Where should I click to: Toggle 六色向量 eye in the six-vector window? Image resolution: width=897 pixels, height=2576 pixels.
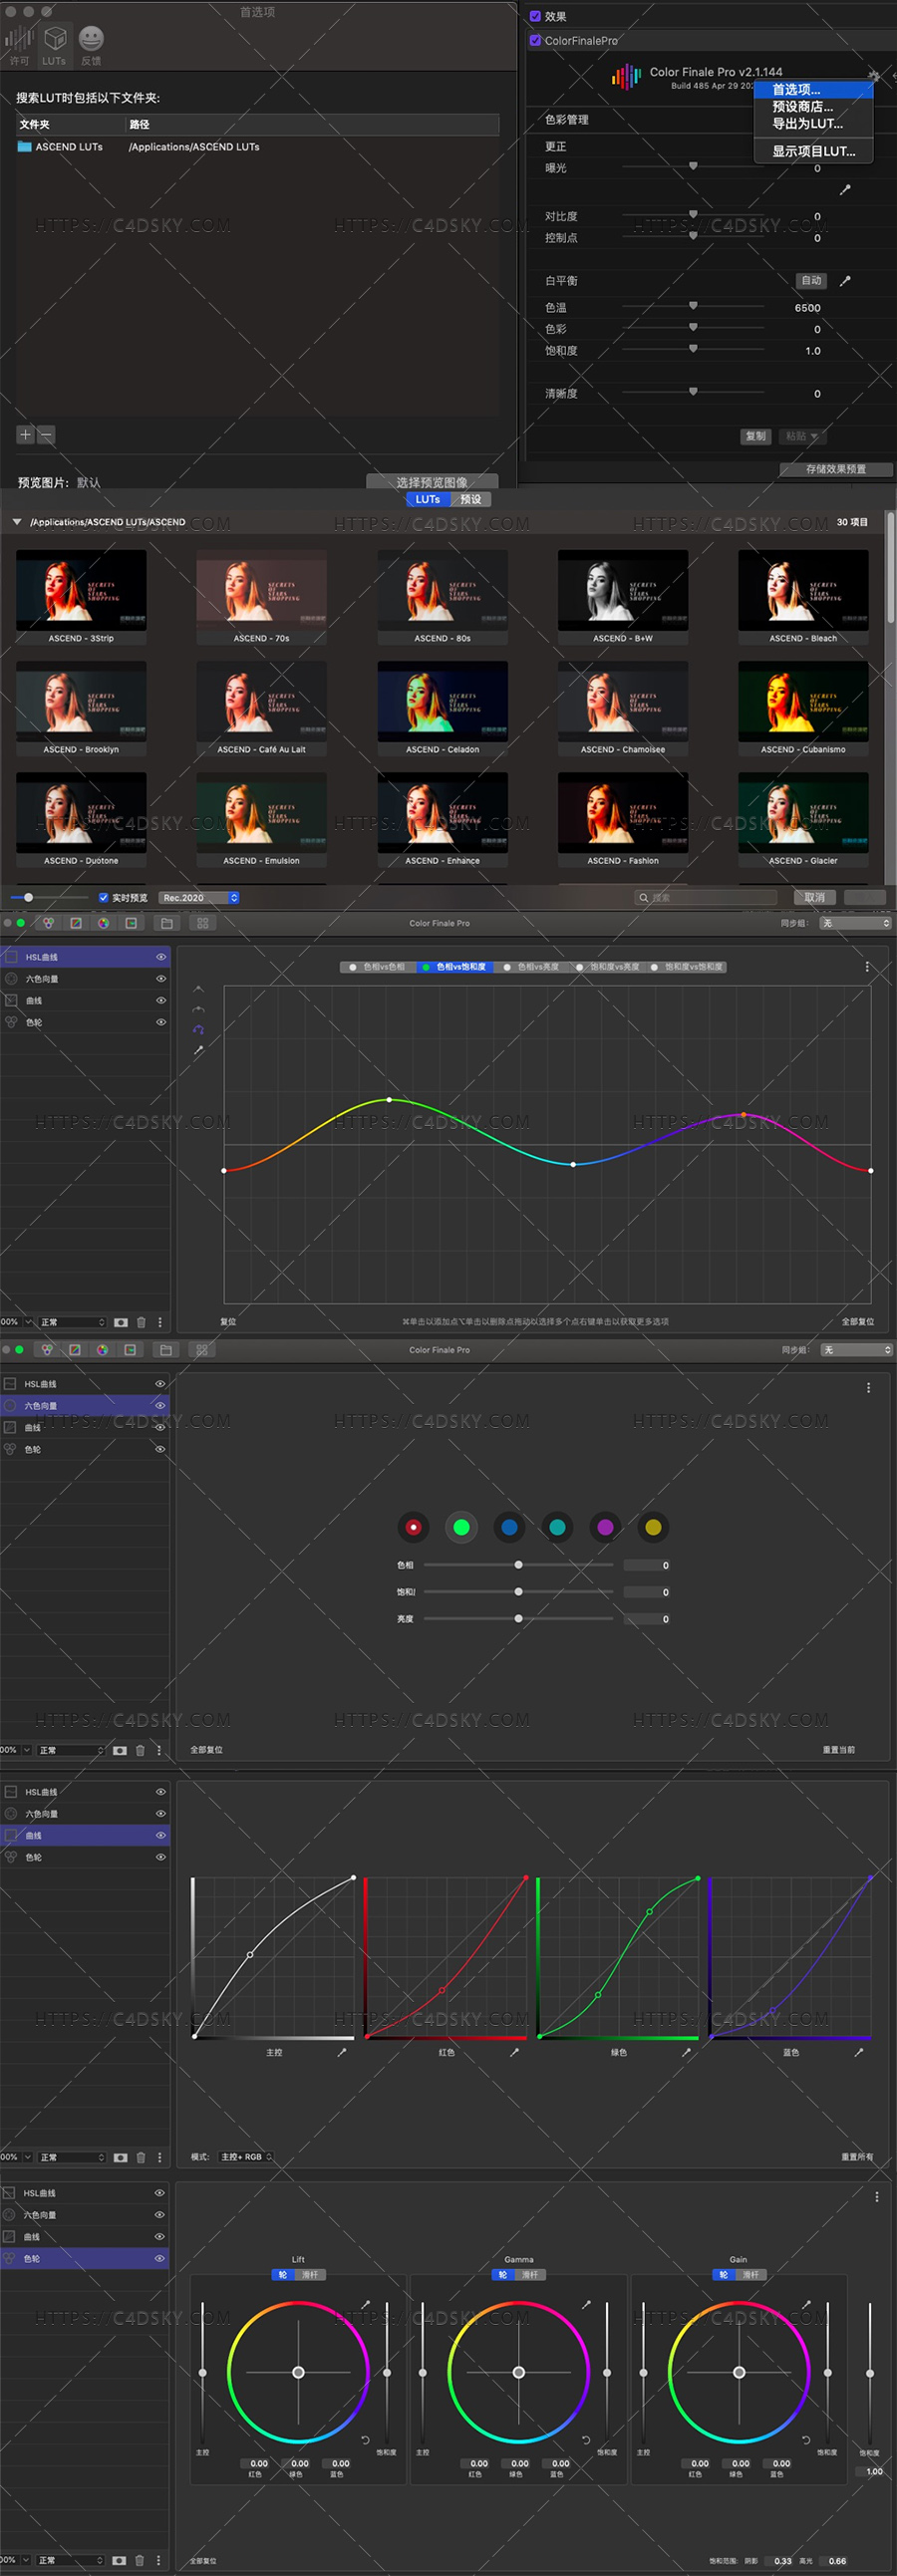click(160, 1406)
